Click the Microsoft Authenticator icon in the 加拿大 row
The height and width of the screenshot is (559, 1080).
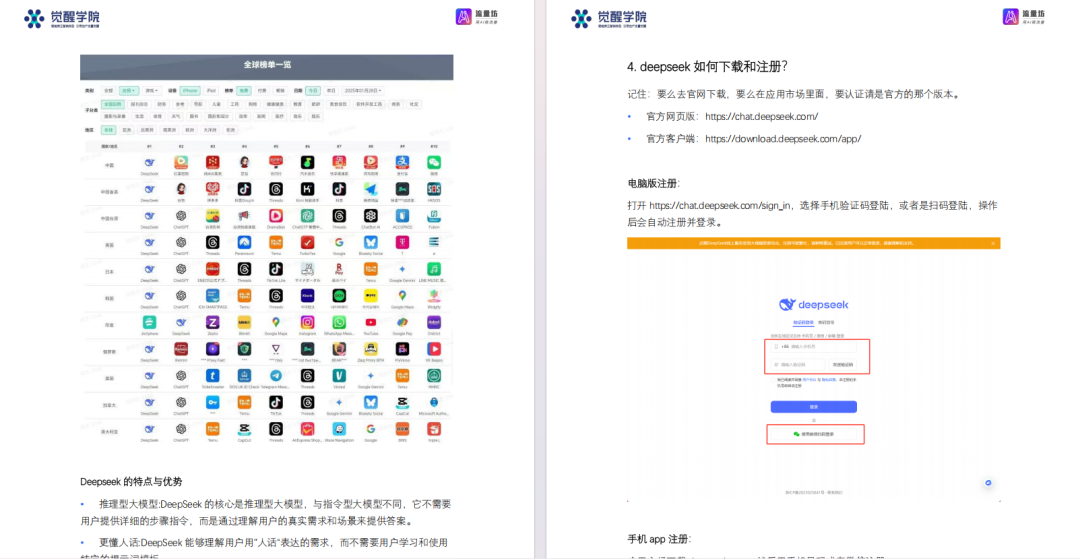point(433,402)
